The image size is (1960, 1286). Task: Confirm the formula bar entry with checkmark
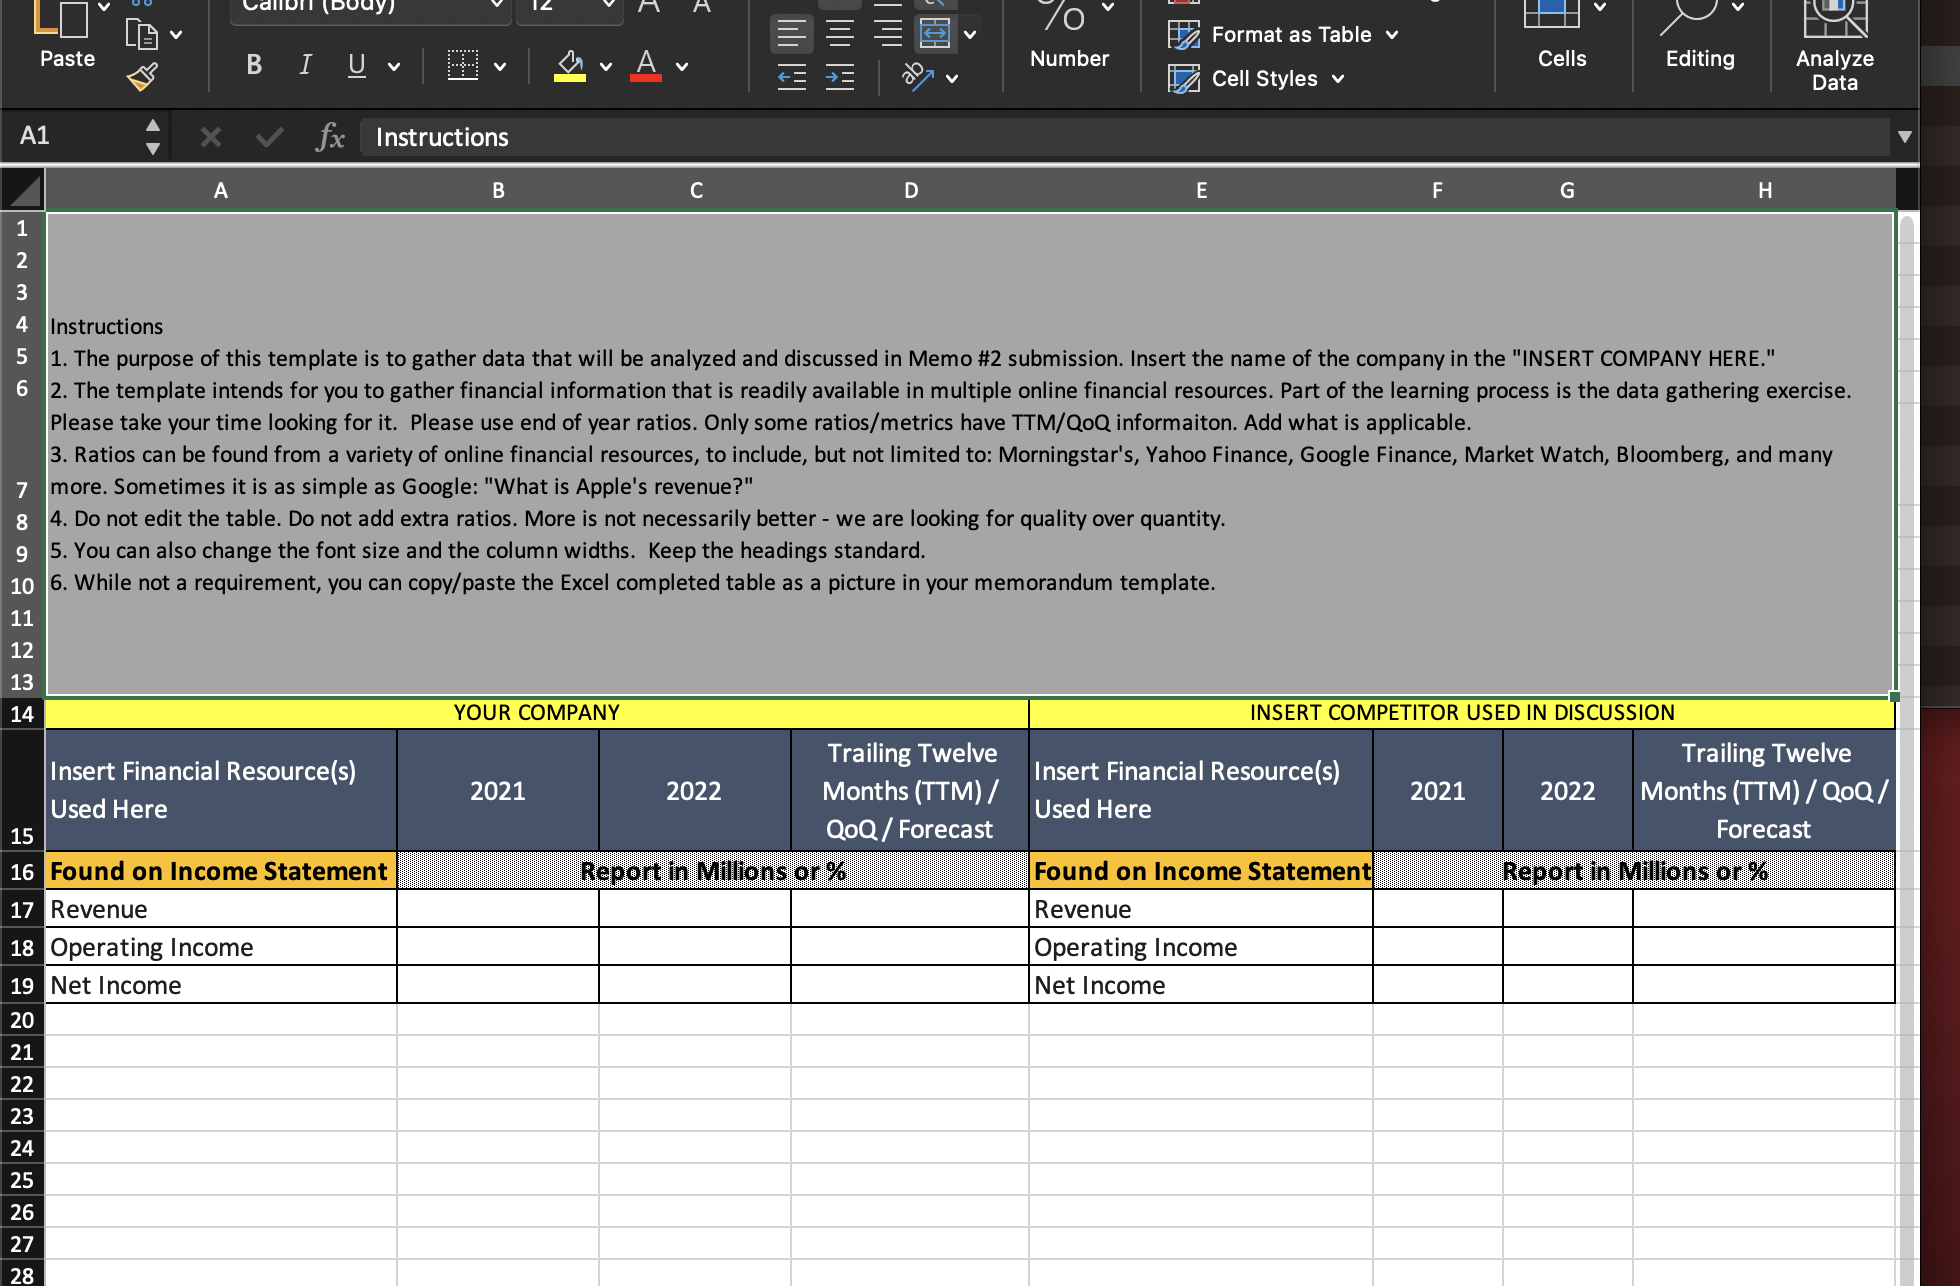tap(268, 137)
